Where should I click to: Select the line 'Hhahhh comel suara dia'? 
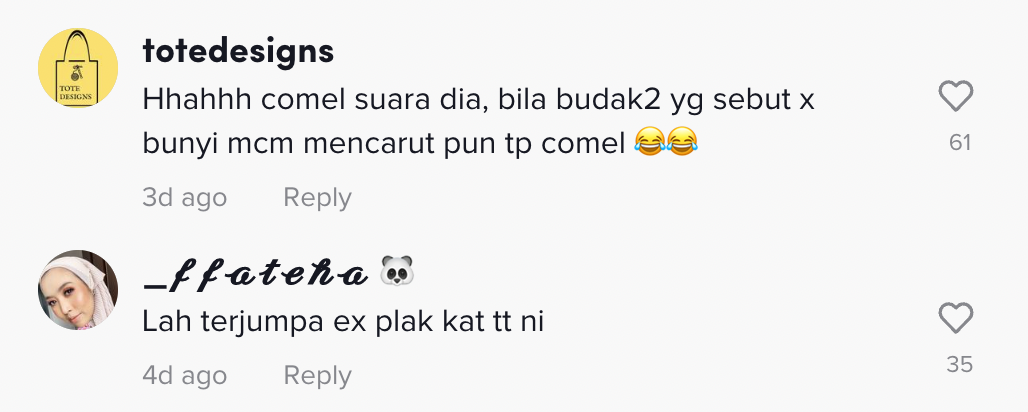pos(315,100)
